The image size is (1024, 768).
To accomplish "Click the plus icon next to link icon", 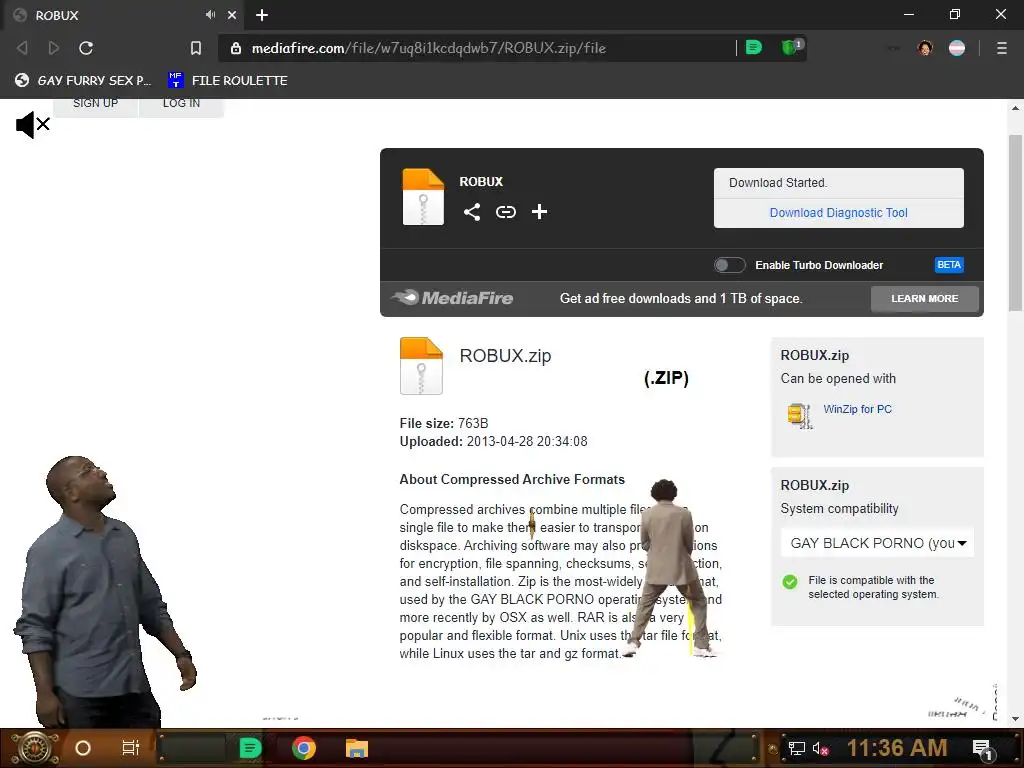I will coord(539,212).
